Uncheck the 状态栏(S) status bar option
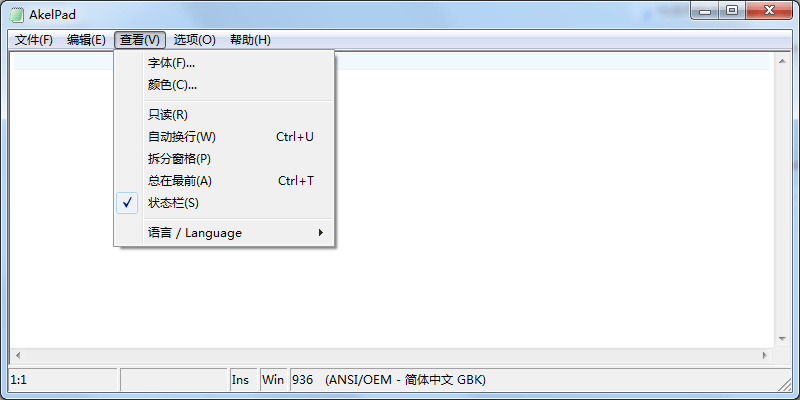The height and width of the screenshot is (400, 800). click(173, 203)
